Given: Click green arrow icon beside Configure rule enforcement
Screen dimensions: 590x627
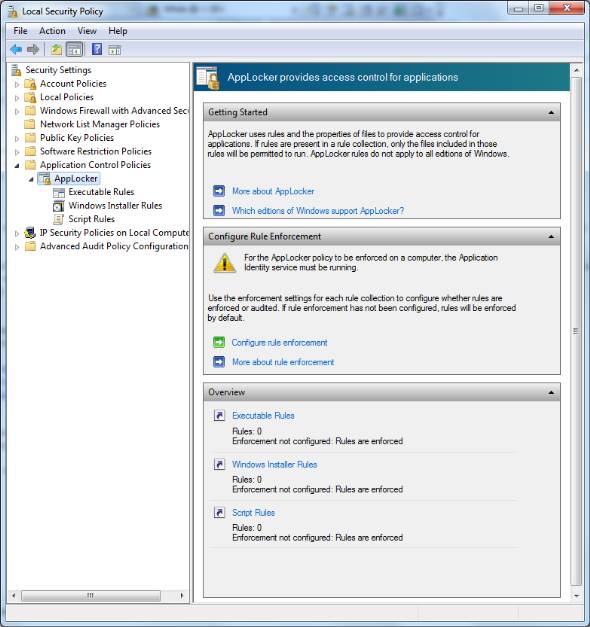Looking at the screenshot, I should (x=219, y=342).
